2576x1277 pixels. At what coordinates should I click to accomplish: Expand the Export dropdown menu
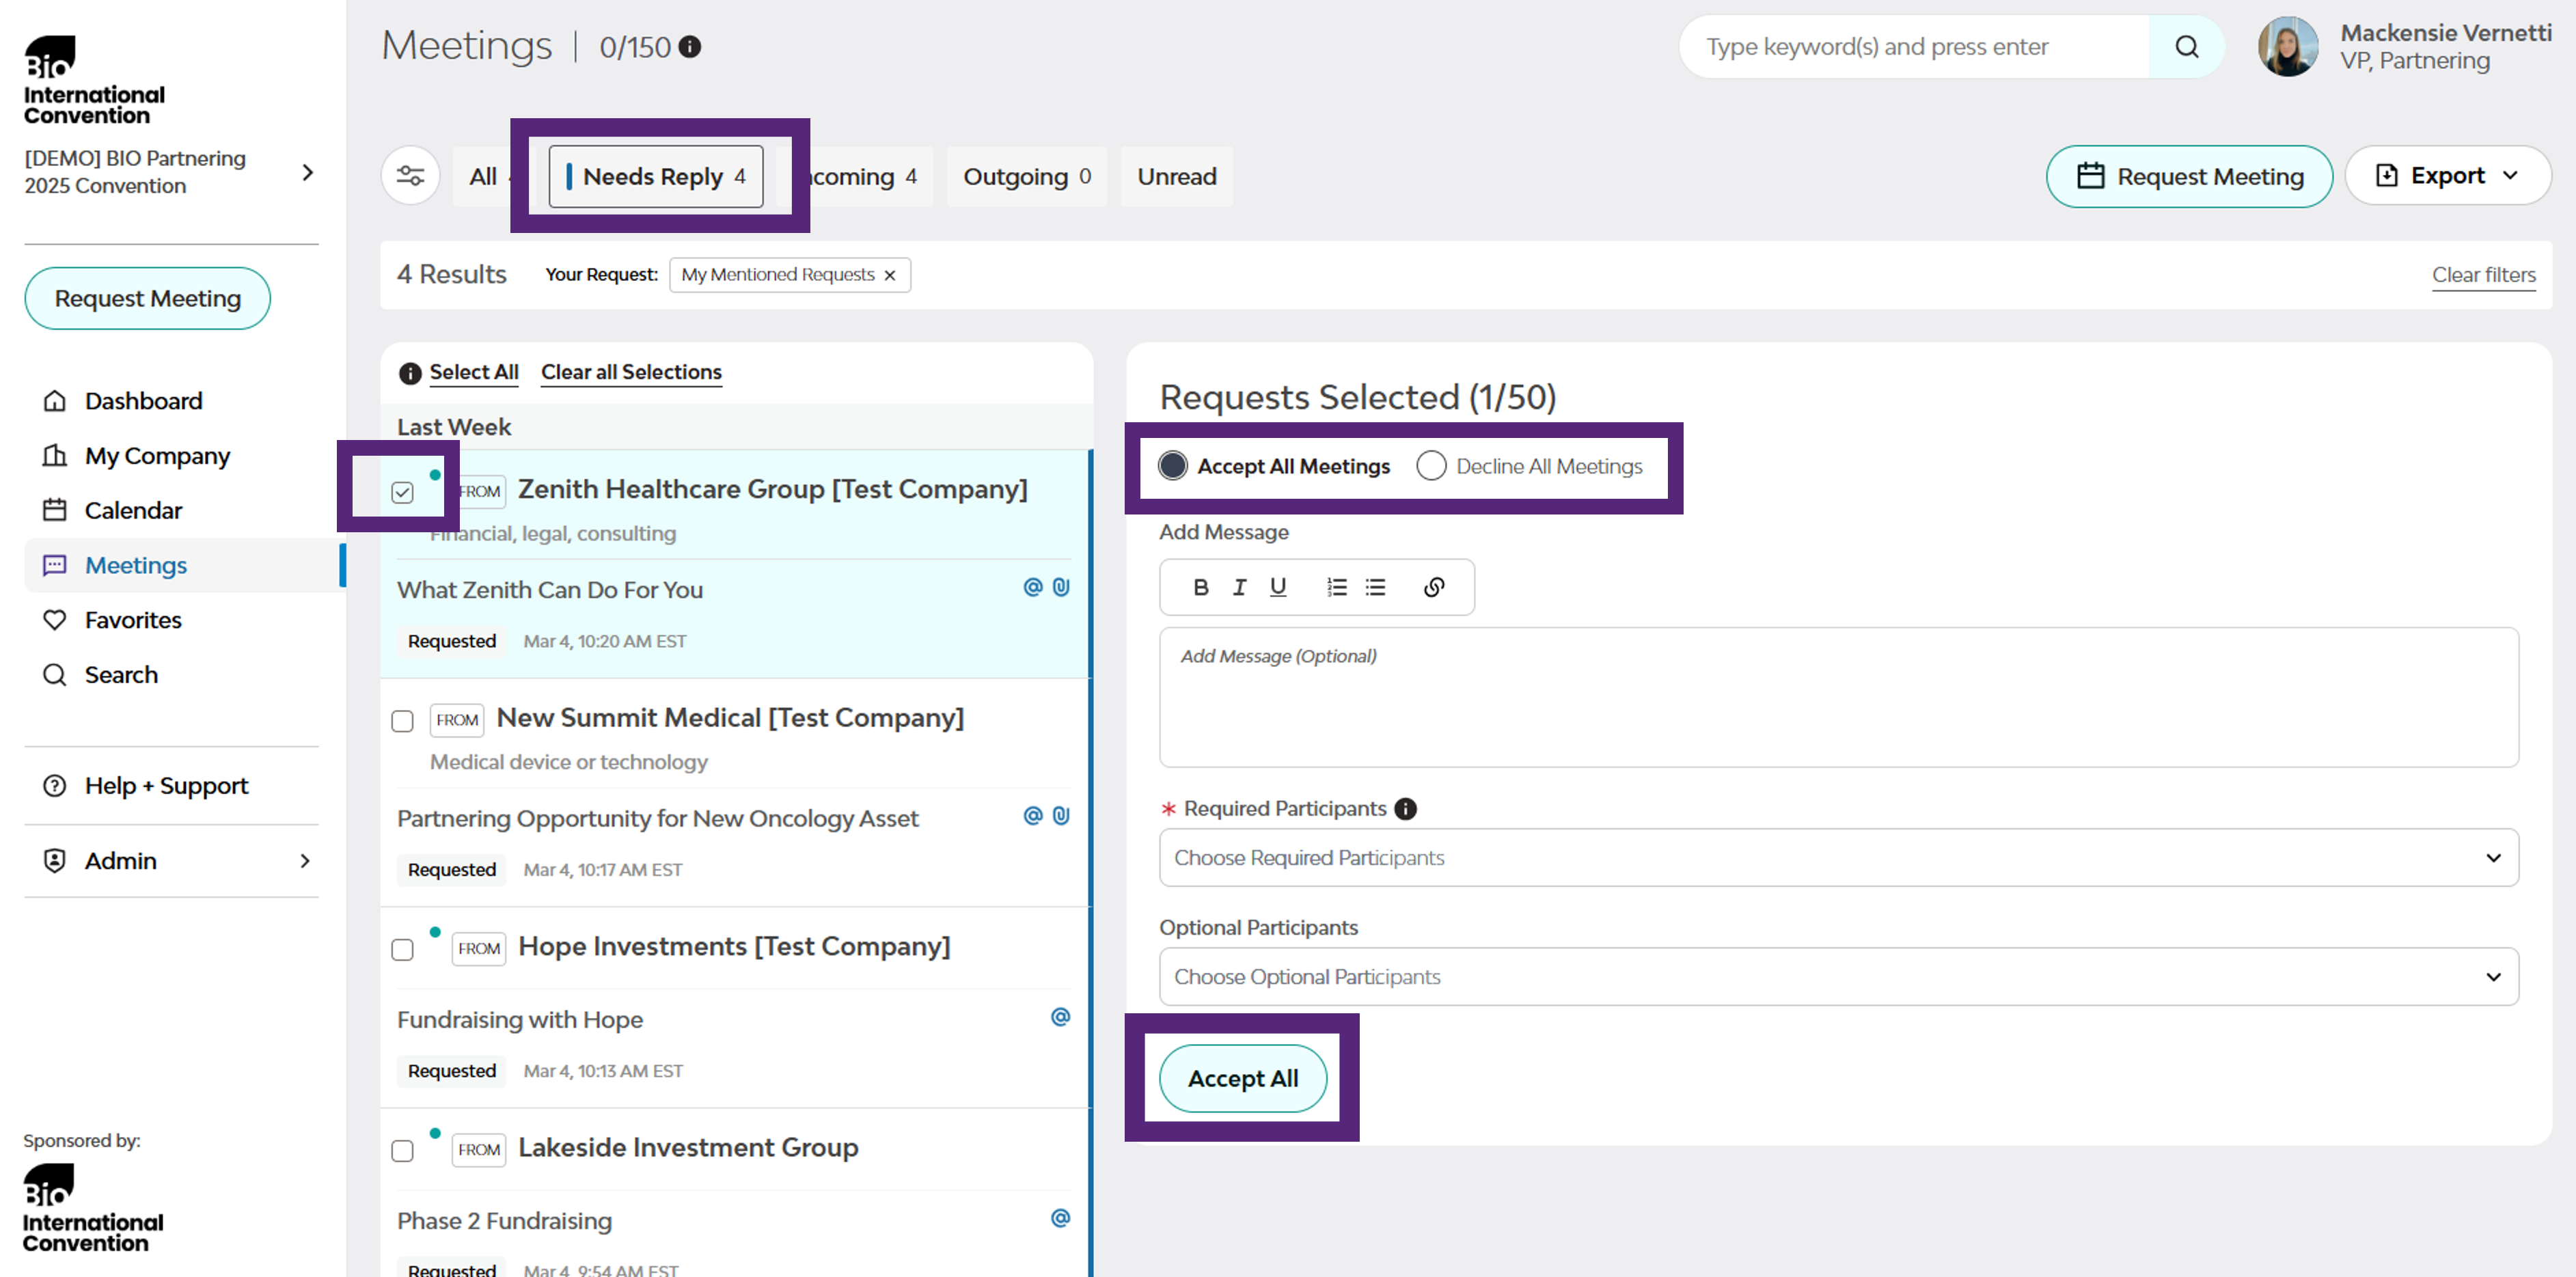[2447, 176]
